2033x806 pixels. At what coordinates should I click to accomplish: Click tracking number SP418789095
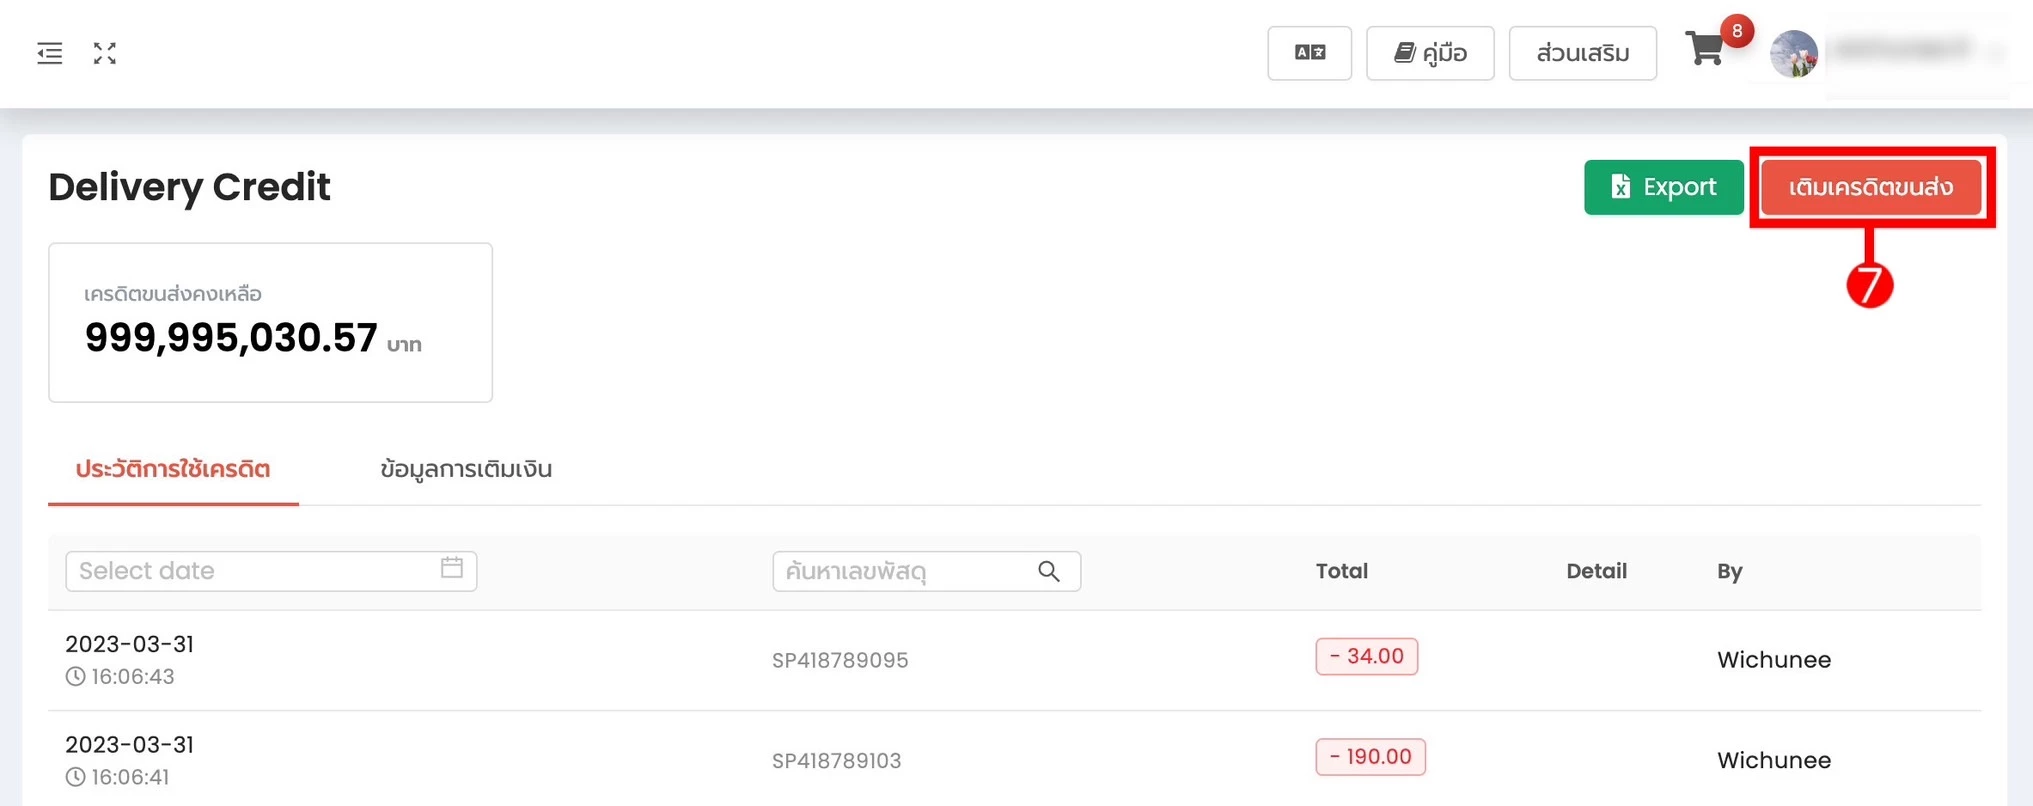[x=840, y=660]
